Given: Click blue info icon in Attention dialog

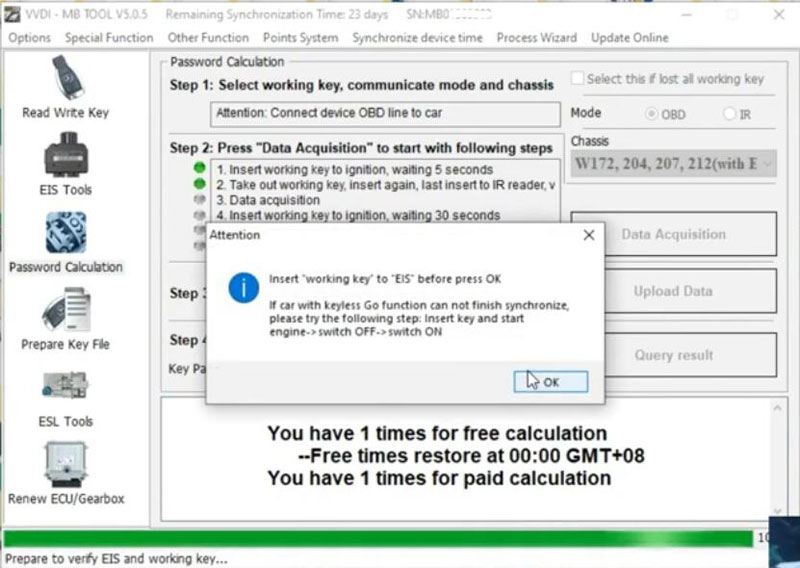Looking at the screenshot, I should [x=243, y=287].
